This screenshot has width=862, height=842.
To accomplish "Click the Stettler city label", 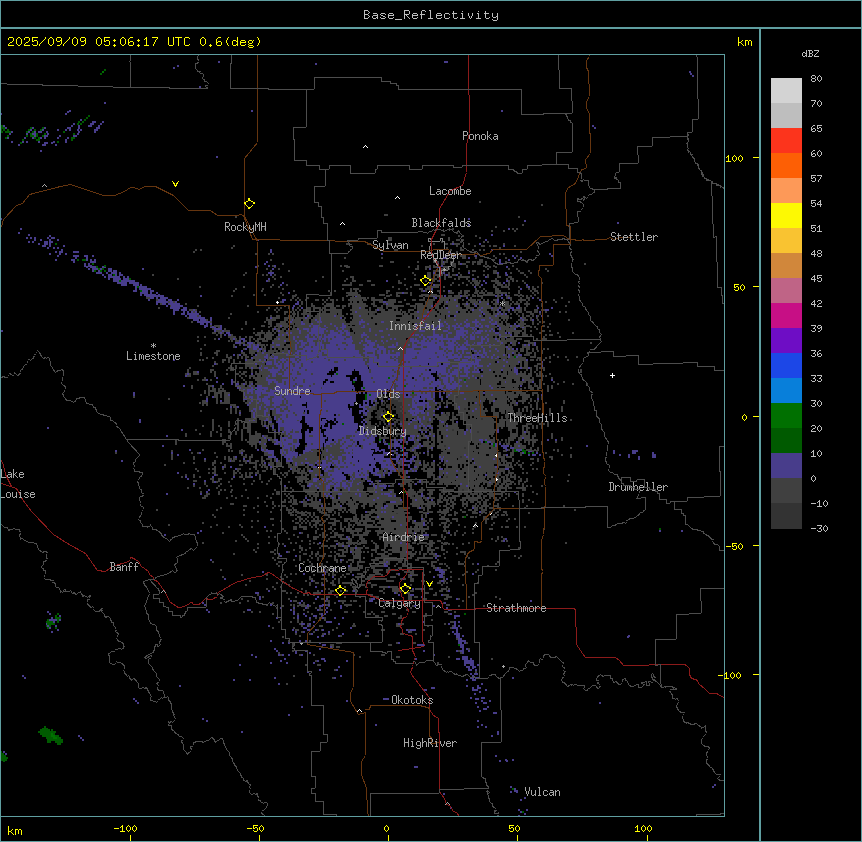I will point(634,237).
